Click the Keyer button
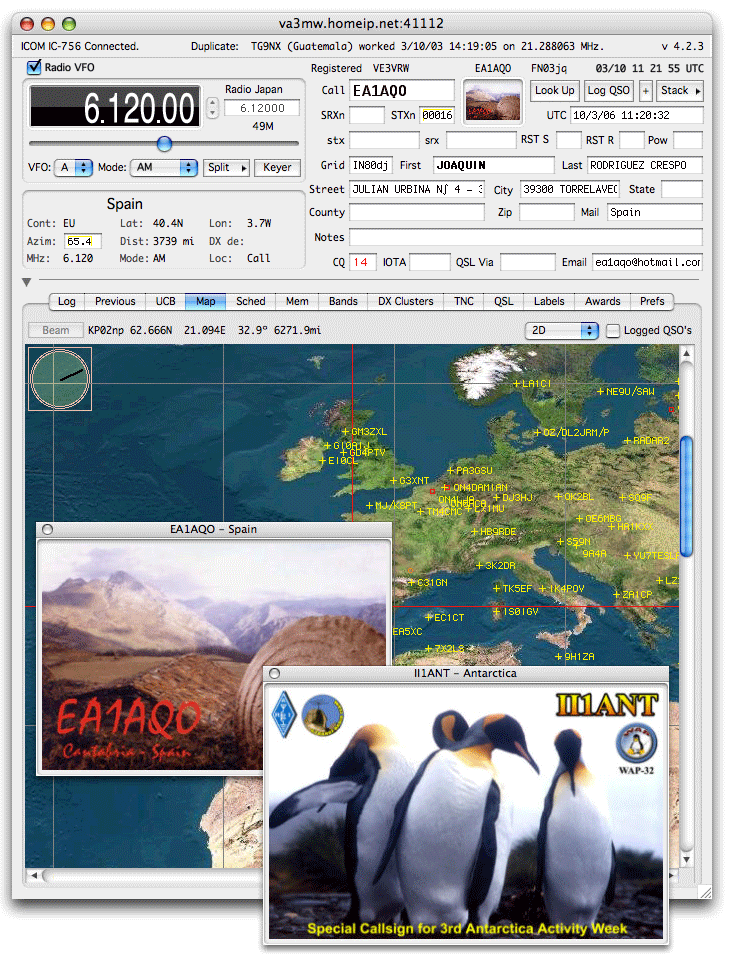733x963 pixels. coord(278,168)
